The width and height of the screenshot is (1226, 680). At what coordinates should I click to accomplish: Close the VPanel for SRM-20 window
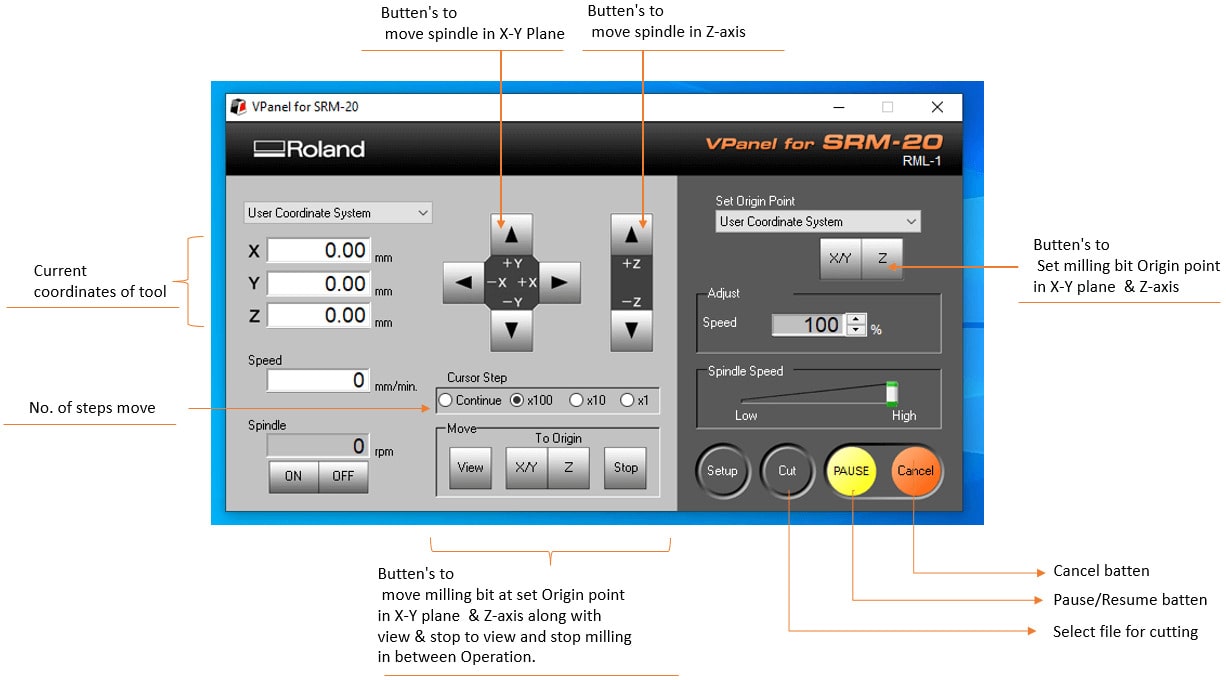(x=937, y=107)
